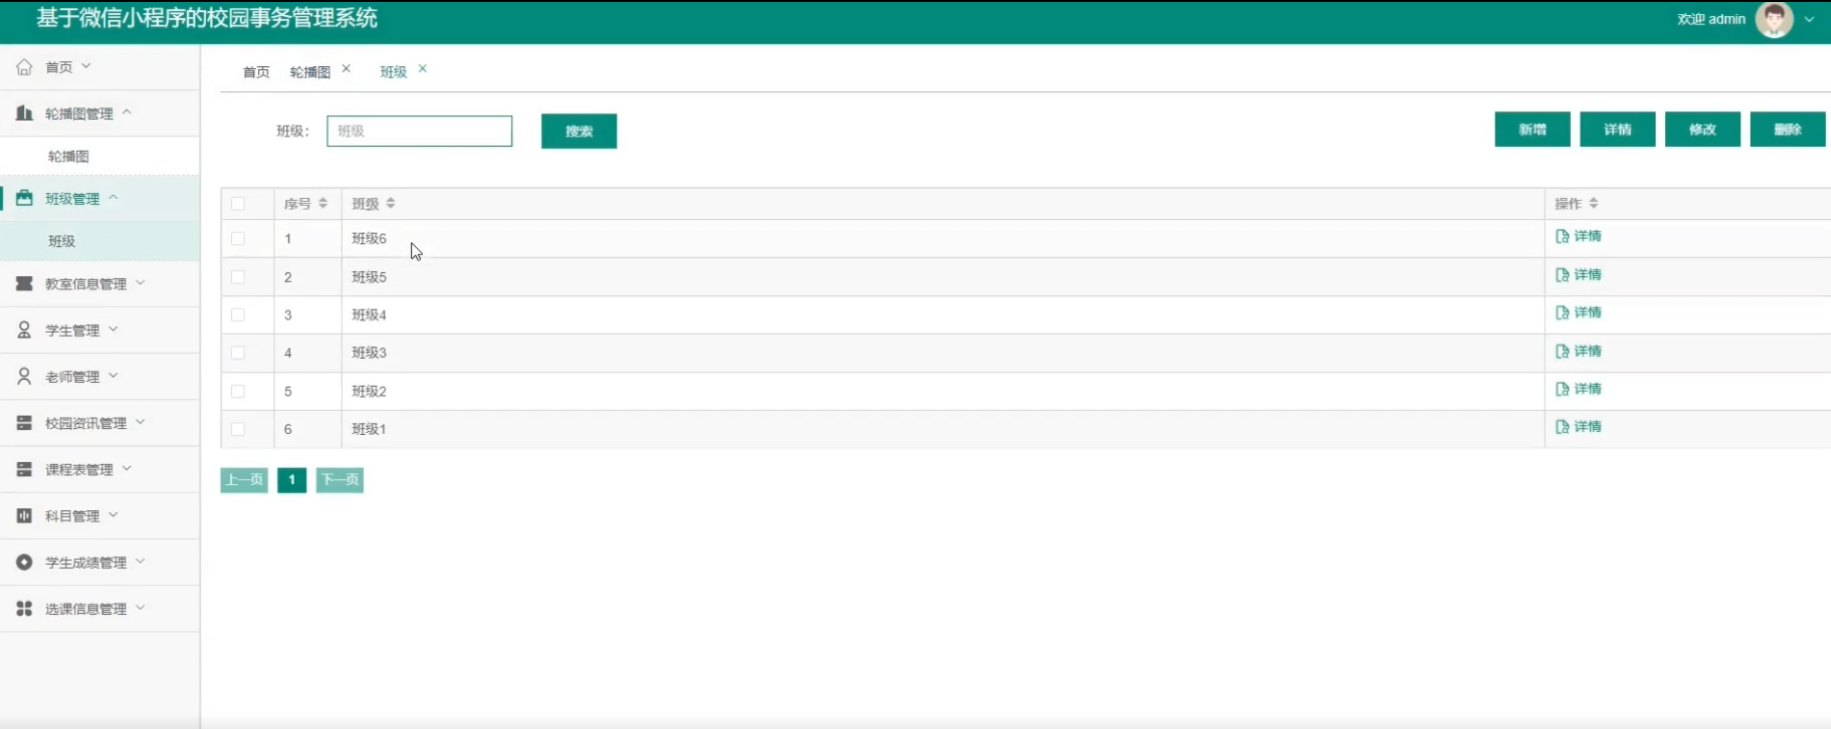Click the 搜索 button
1831x729 pixels.
pos(579,131)
